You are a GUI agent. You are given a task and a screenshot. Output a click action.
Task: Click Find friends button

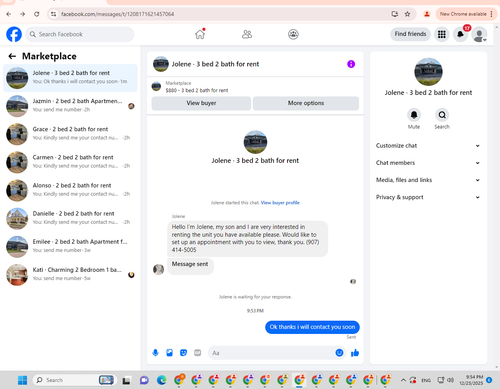410,34
